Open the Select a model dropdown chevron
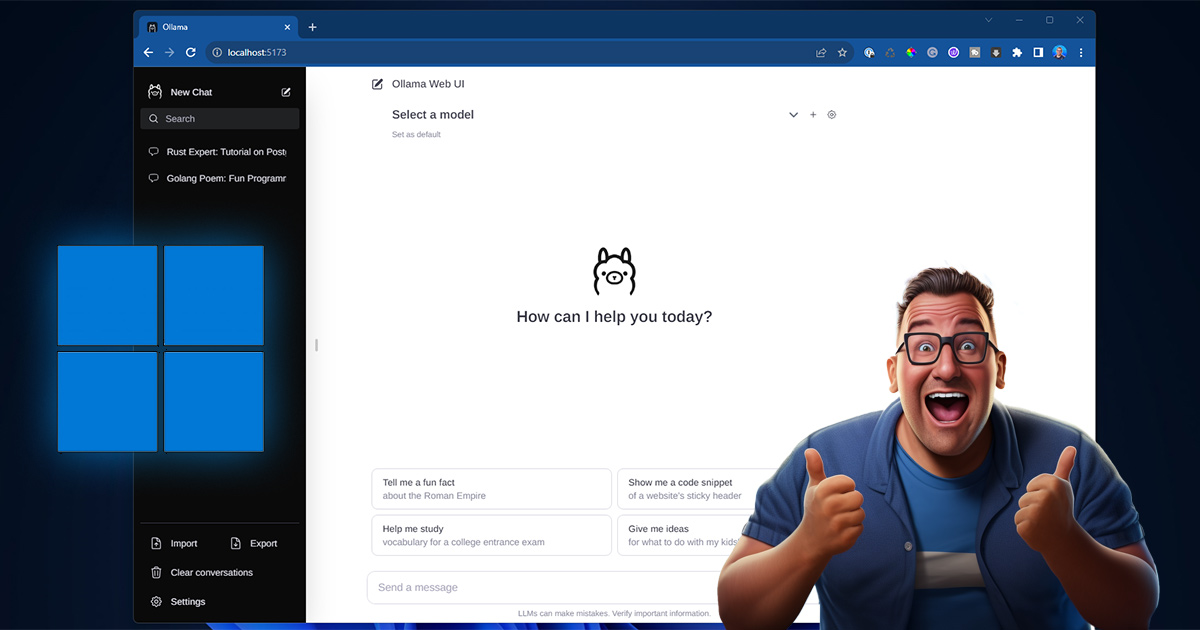 793,114
